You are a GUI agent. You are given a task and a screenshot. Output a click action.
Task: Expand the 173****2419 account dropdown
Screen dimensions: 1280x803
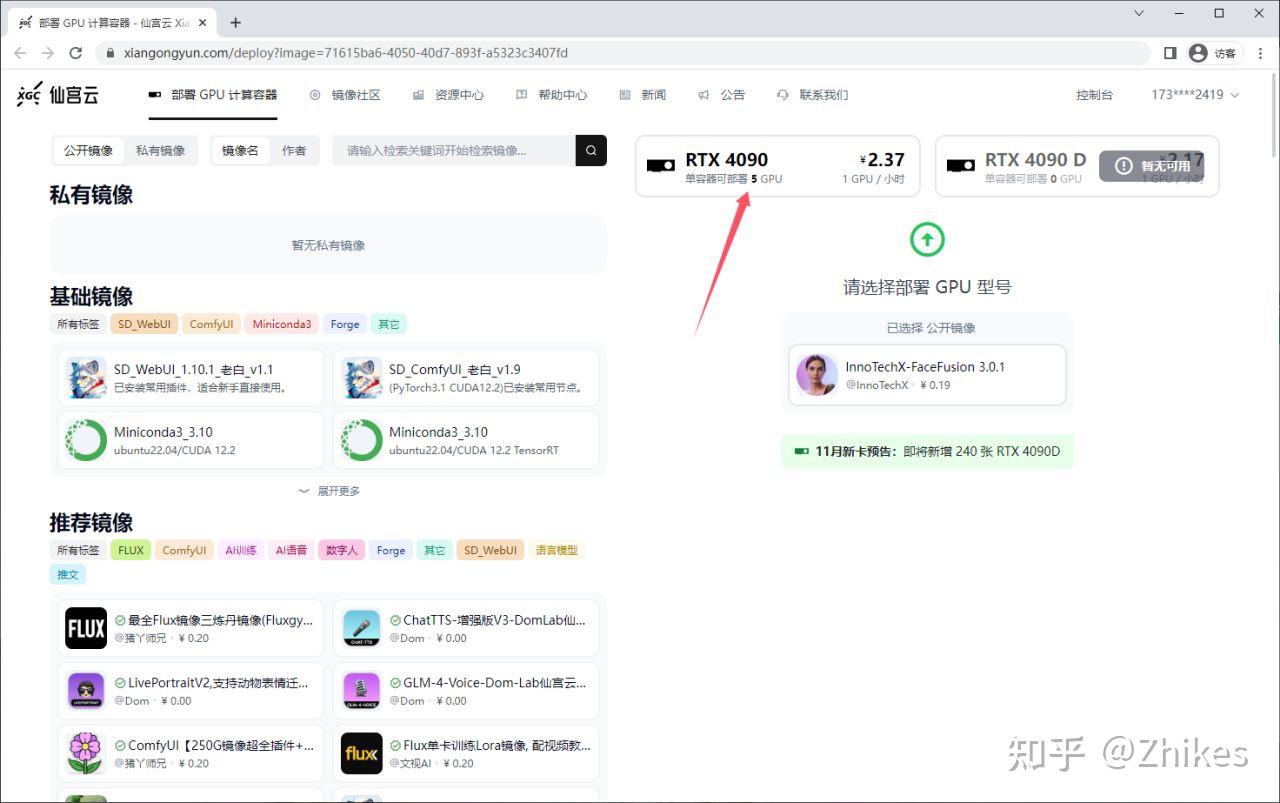[1195, 95]
